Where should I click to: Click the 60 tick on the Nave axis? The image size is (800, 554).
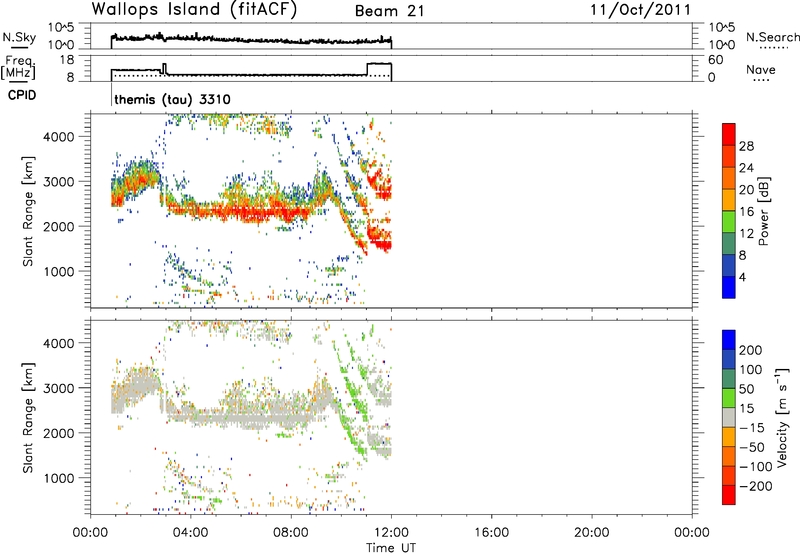coord(715,60)
